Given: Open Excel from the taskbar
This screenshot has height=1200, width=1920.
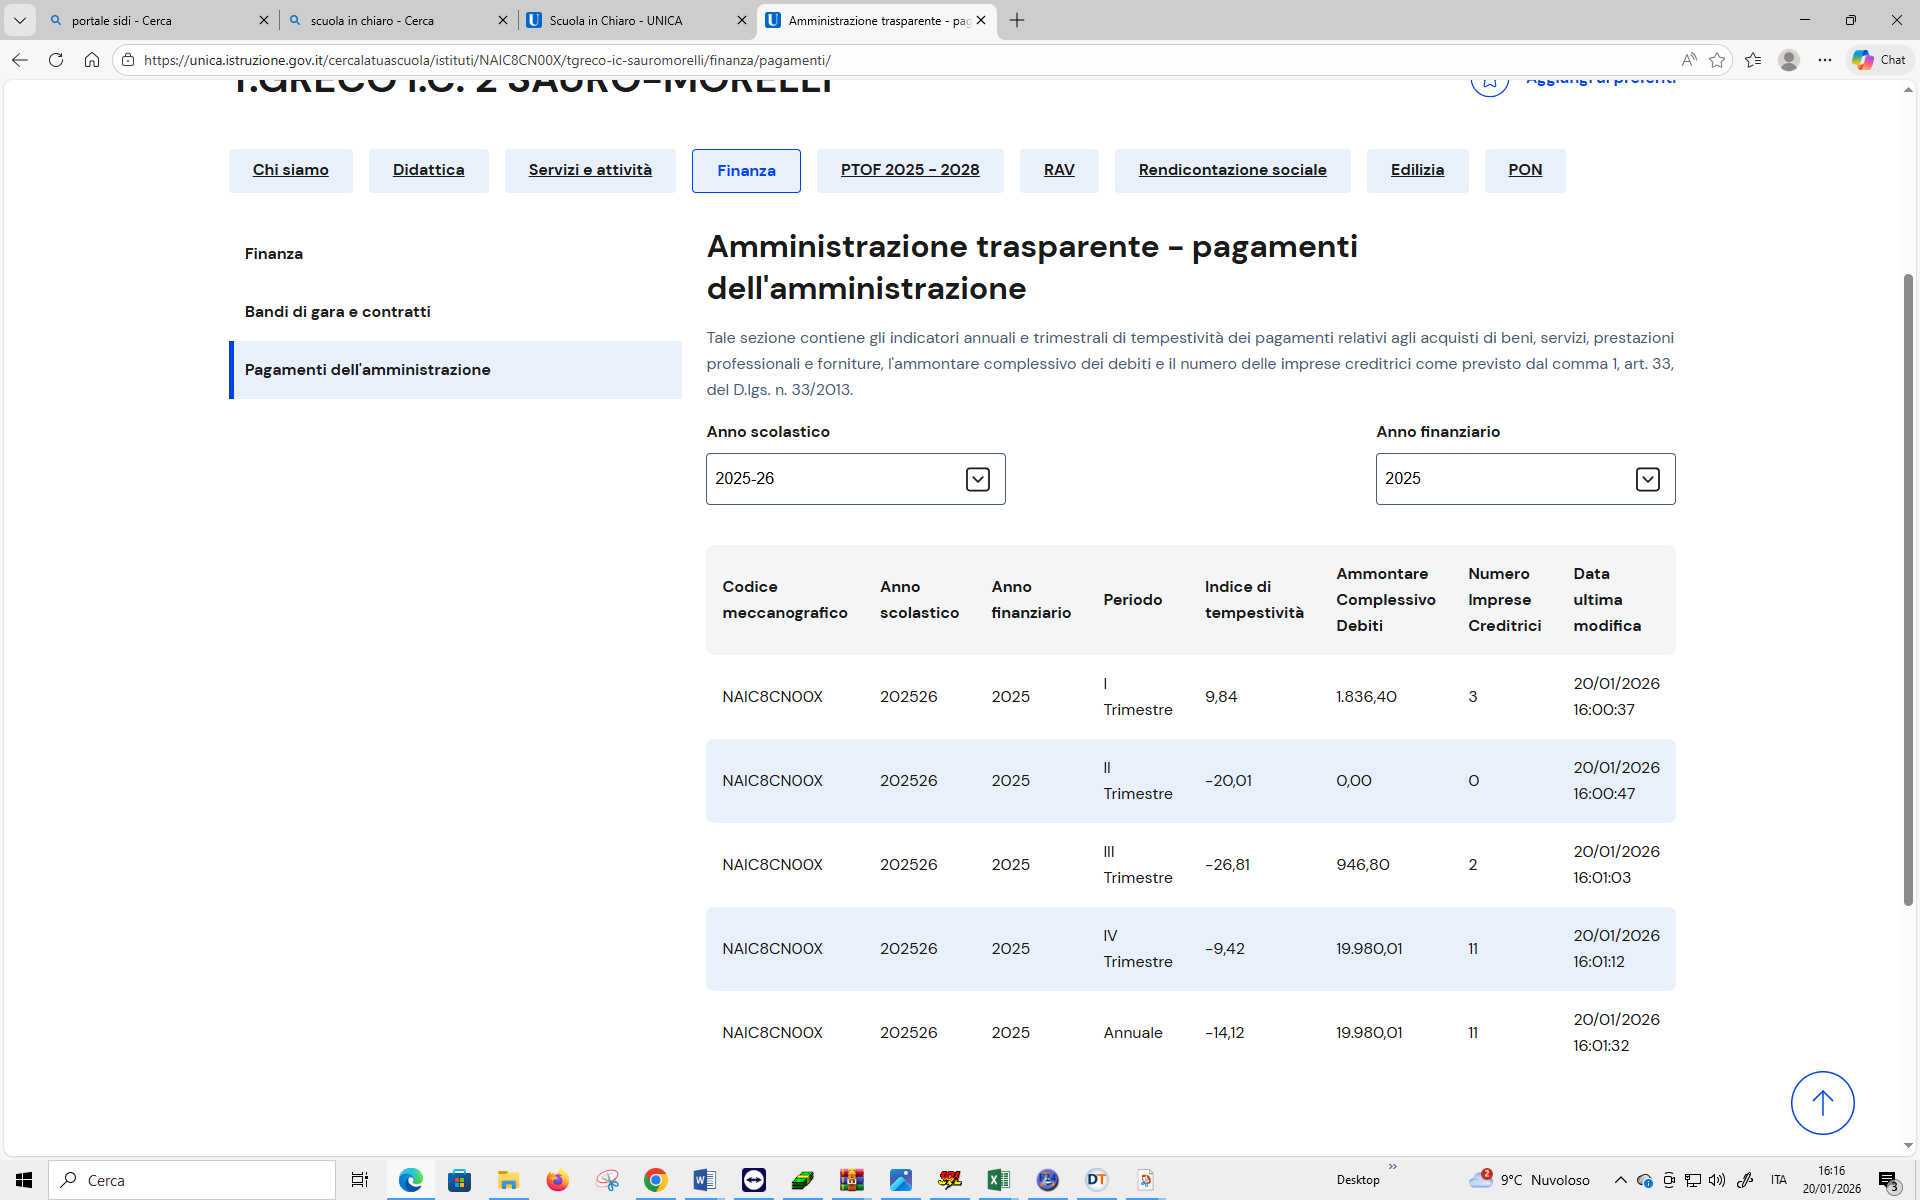Looking at the screenshot, I should pyautogui.click(x=998, y=1180).
